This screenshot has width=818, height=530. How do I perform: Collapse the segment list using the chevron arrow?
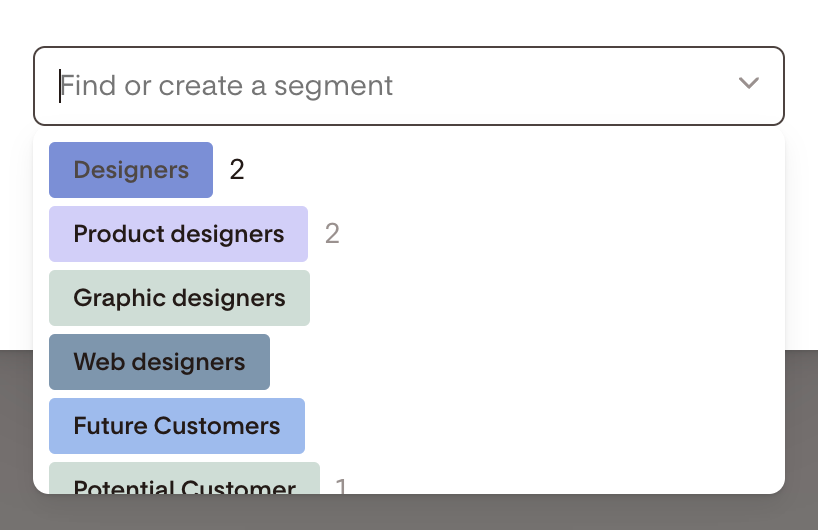pyautogui.click(x=749, y=84)
